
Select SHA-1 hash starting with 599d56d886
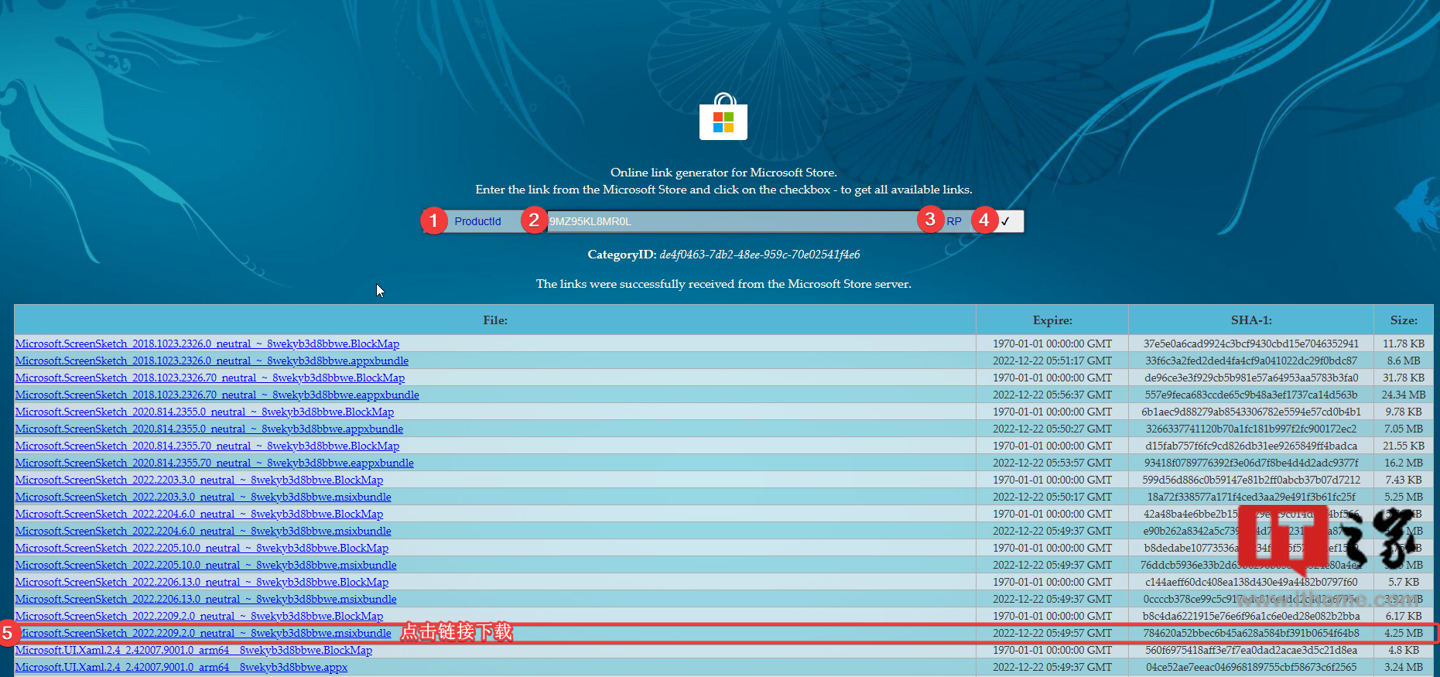coord(1251,480)
